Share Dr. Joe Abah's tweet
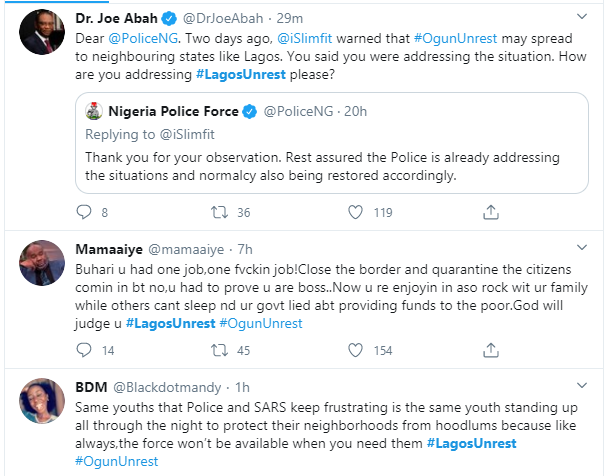606x476 pixels. tap(491, 212)
